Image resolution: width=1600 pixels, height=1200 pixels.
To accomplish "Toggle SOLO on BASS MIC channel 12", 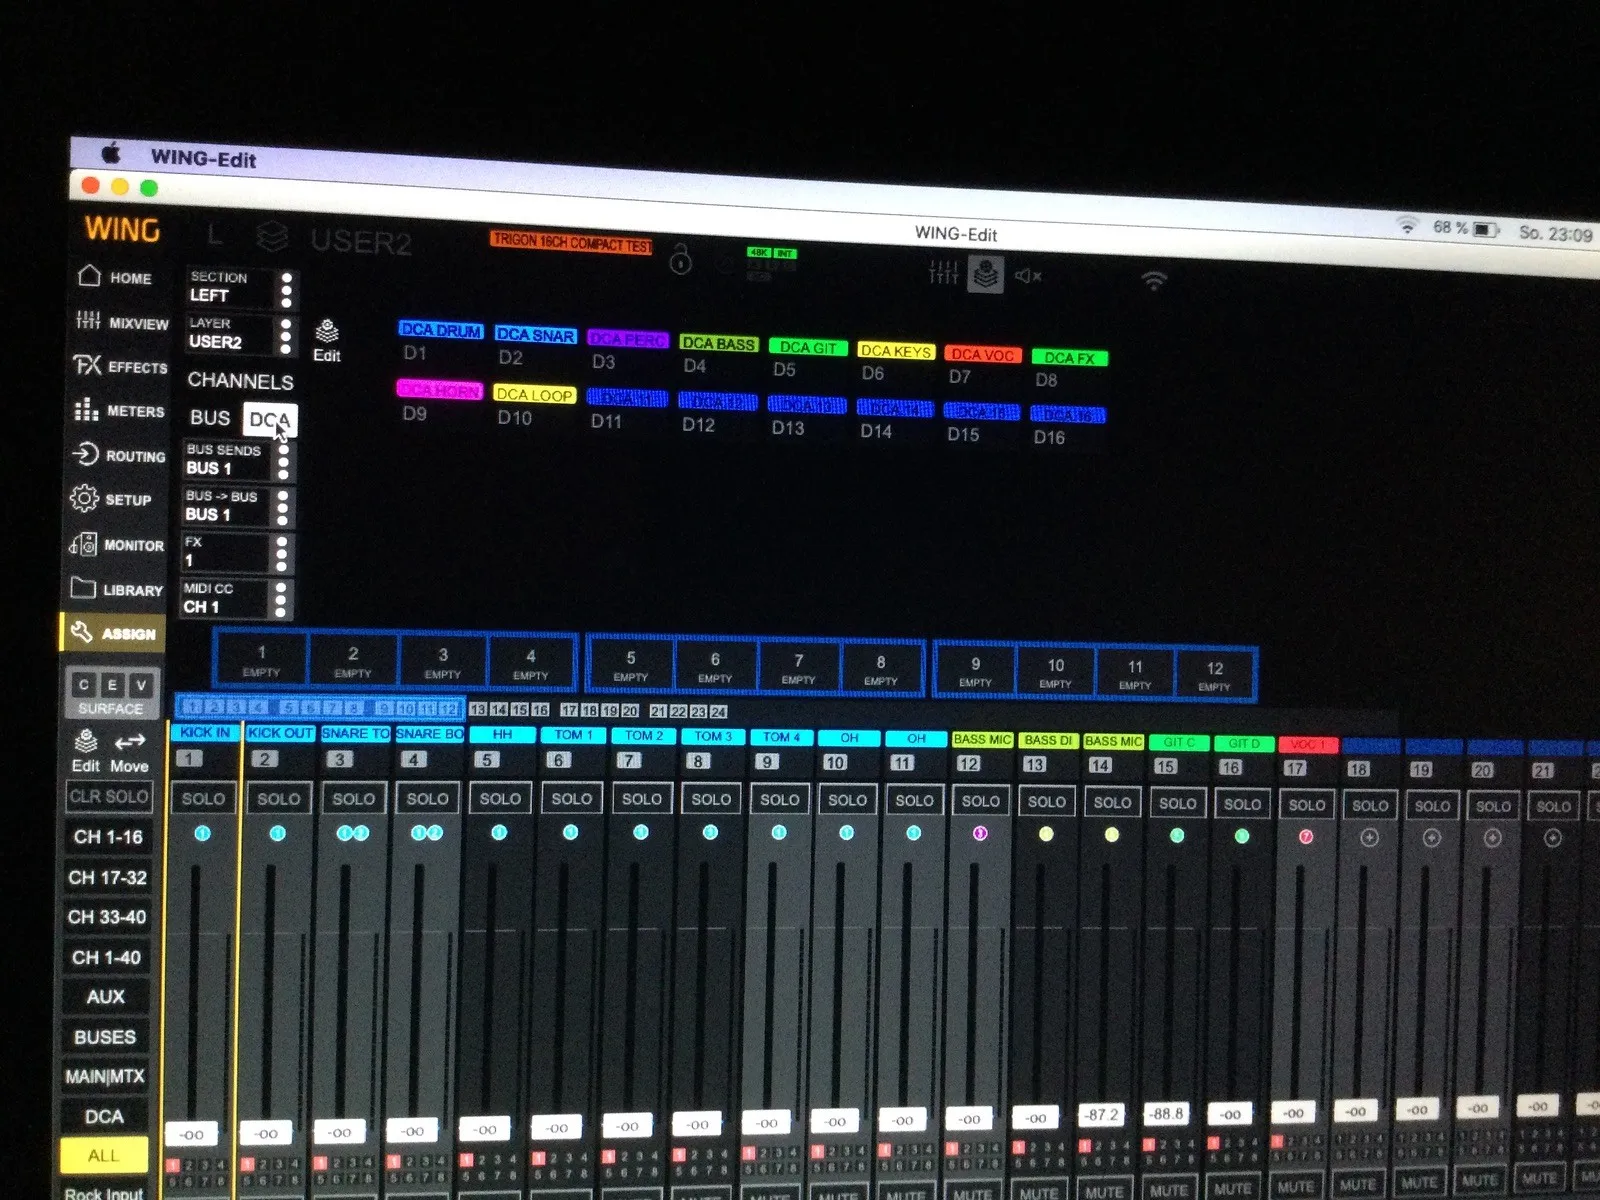I will tap(980, 801).
